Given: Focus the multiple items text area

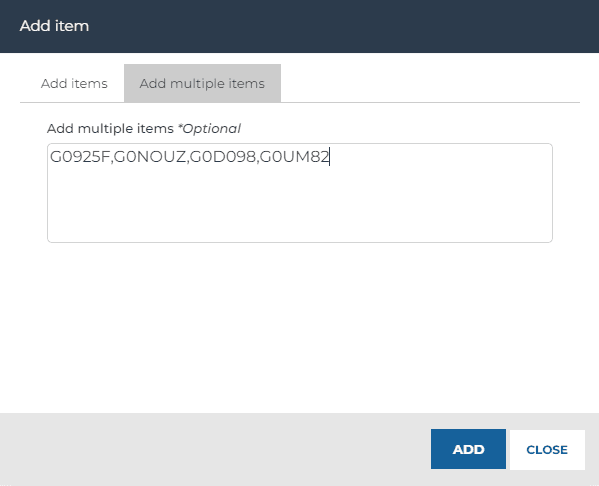Looking at the screenshot, I should [x=300, y=193].
